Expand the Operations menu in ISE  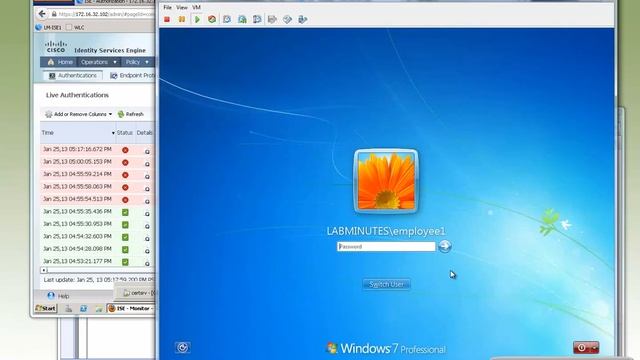99,62
